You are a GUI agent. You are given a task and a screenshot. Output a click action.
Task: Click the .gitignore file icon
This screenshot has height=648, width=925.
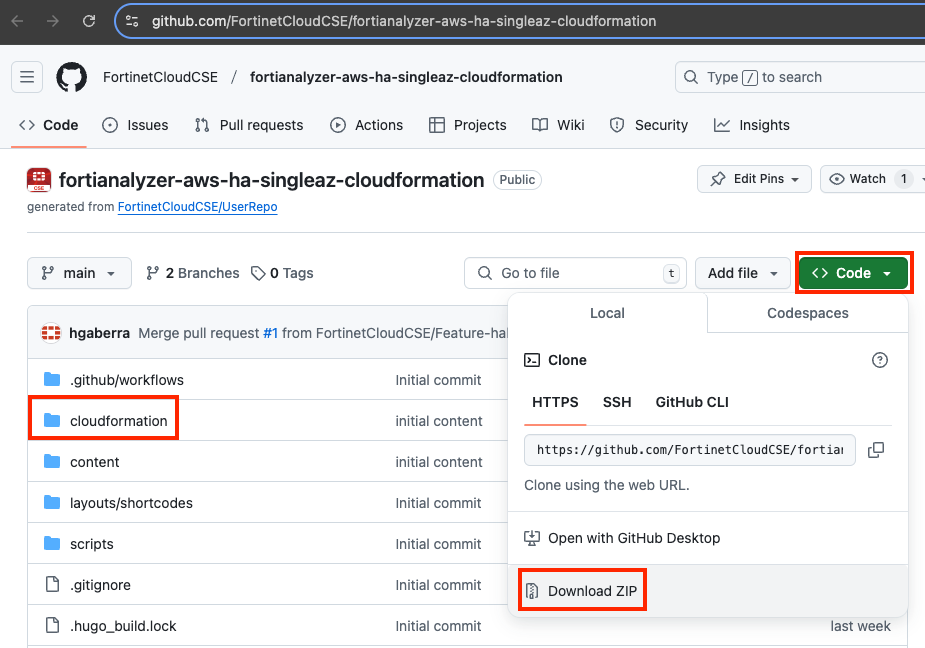[x=53, y=584]
